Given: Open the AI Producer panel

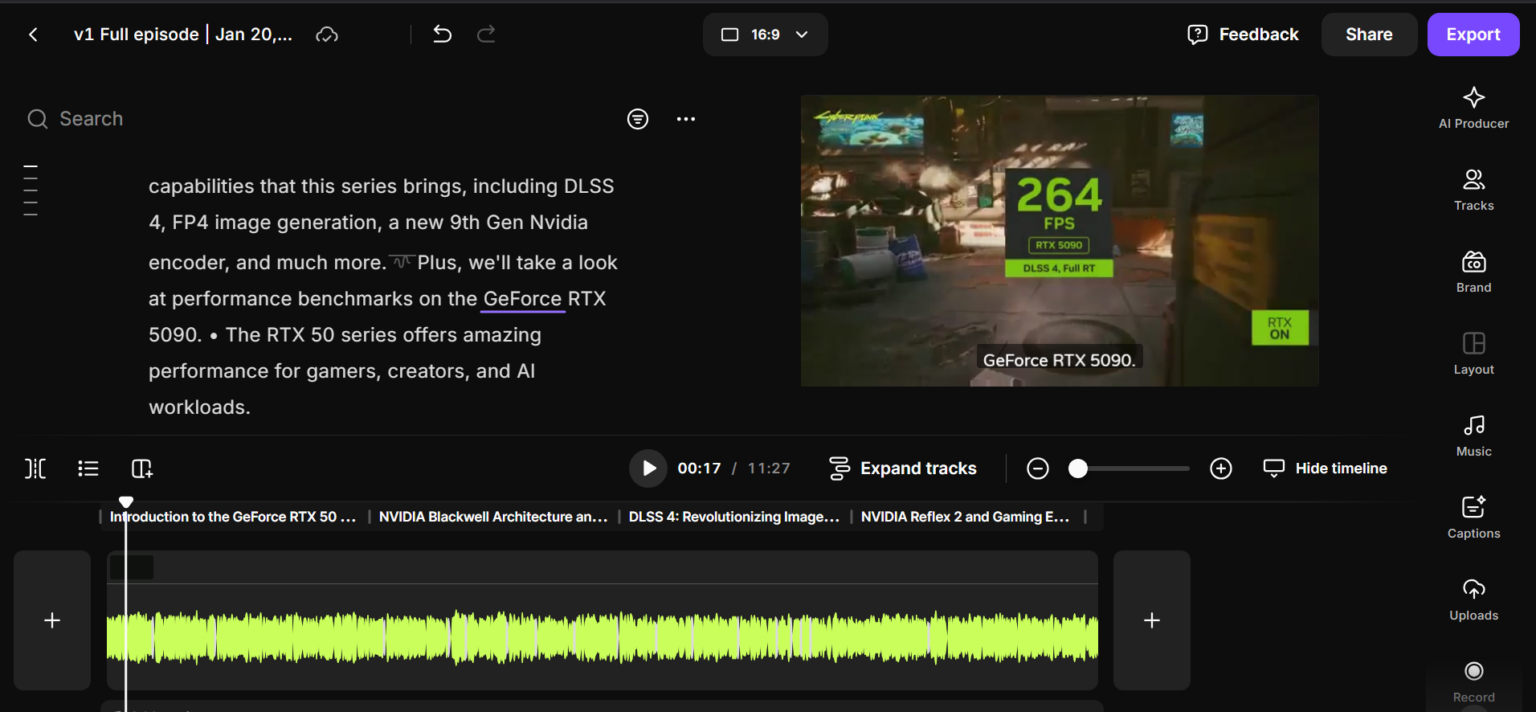Looking at the screenshot, I should point(1473,105).
